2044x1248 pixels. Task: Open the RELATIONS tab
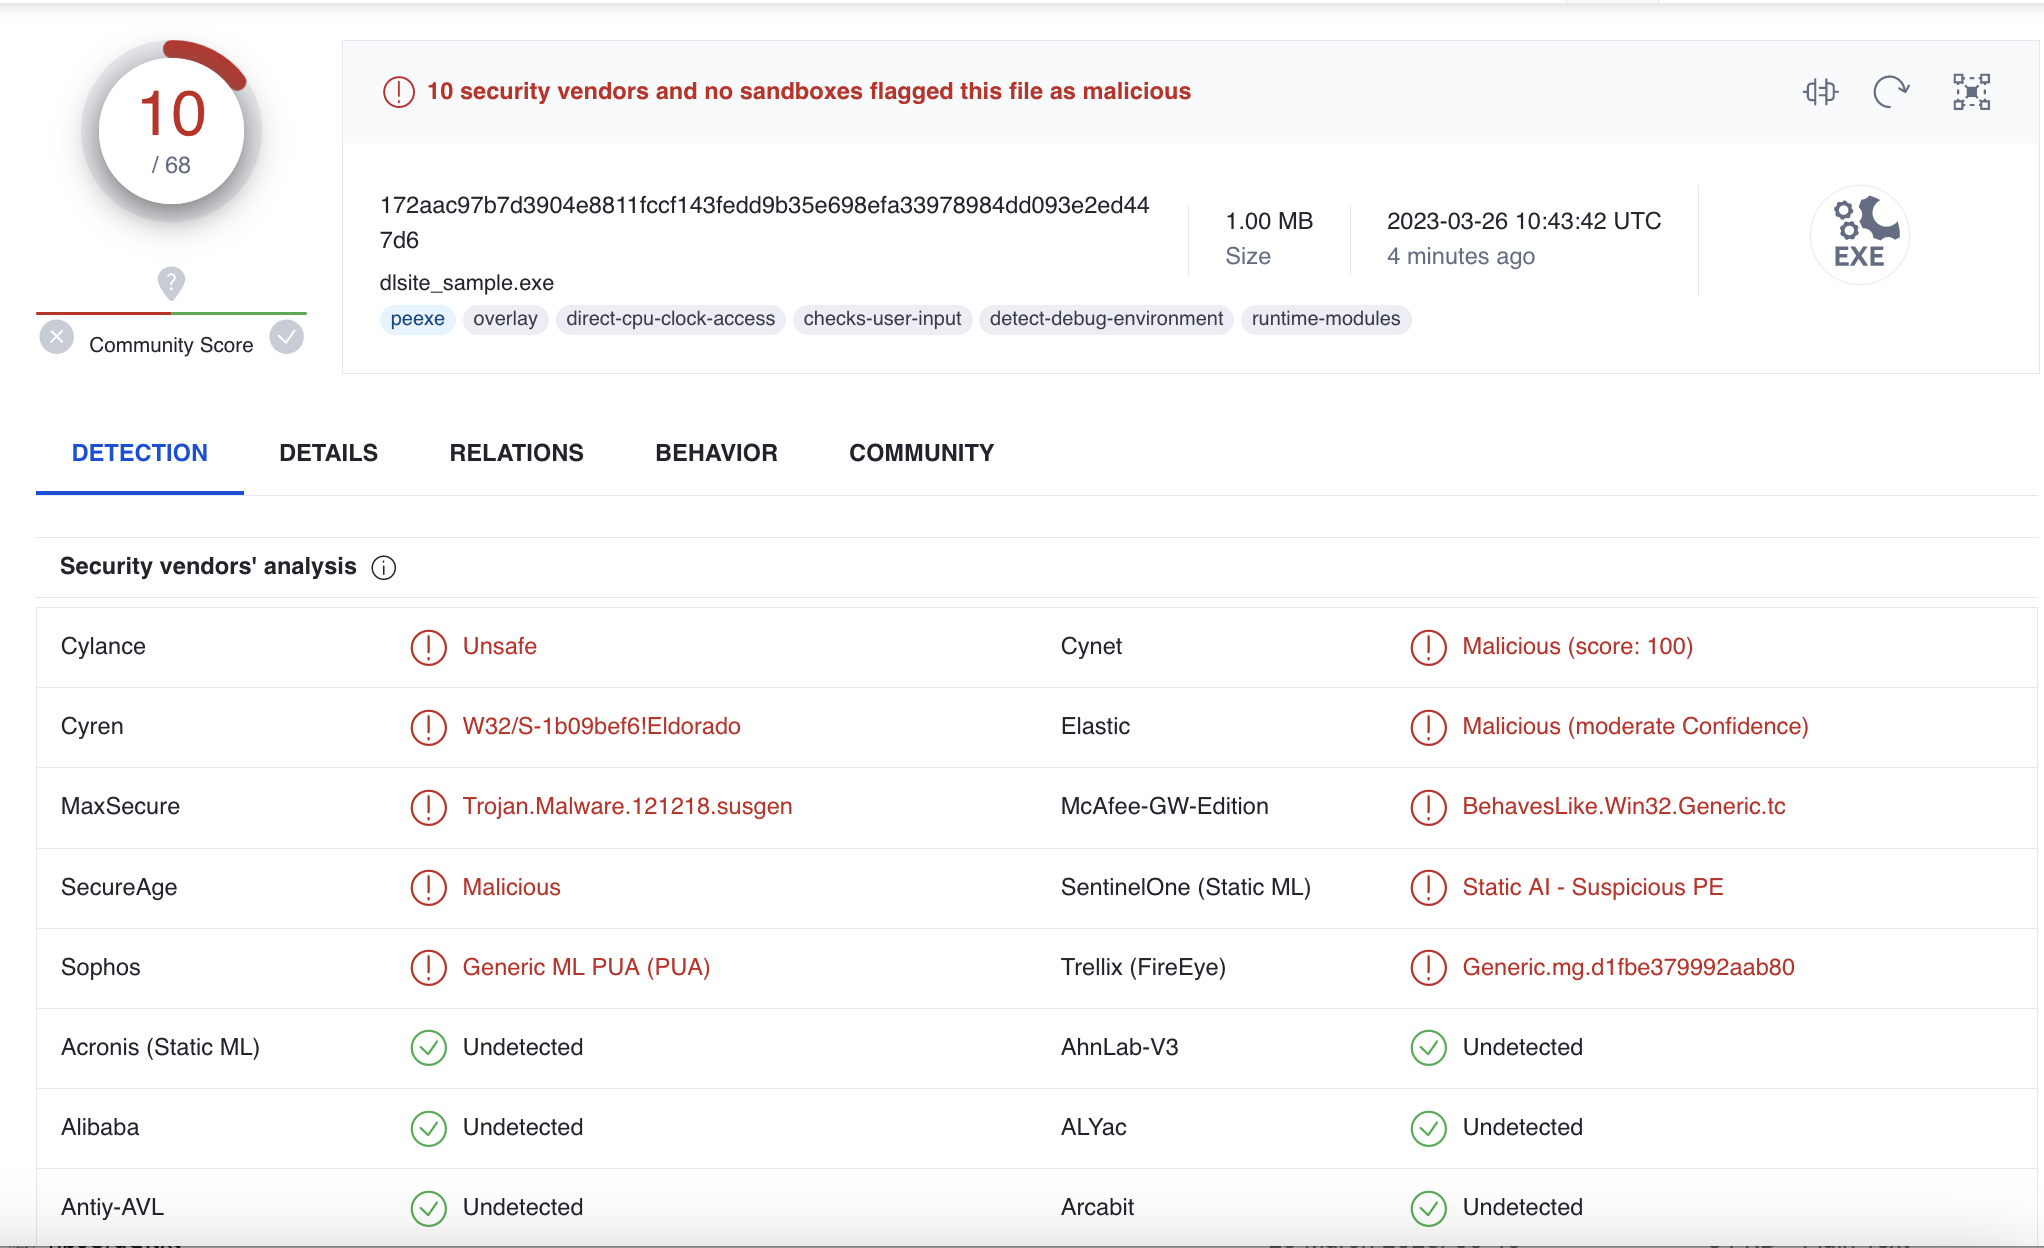516,453
